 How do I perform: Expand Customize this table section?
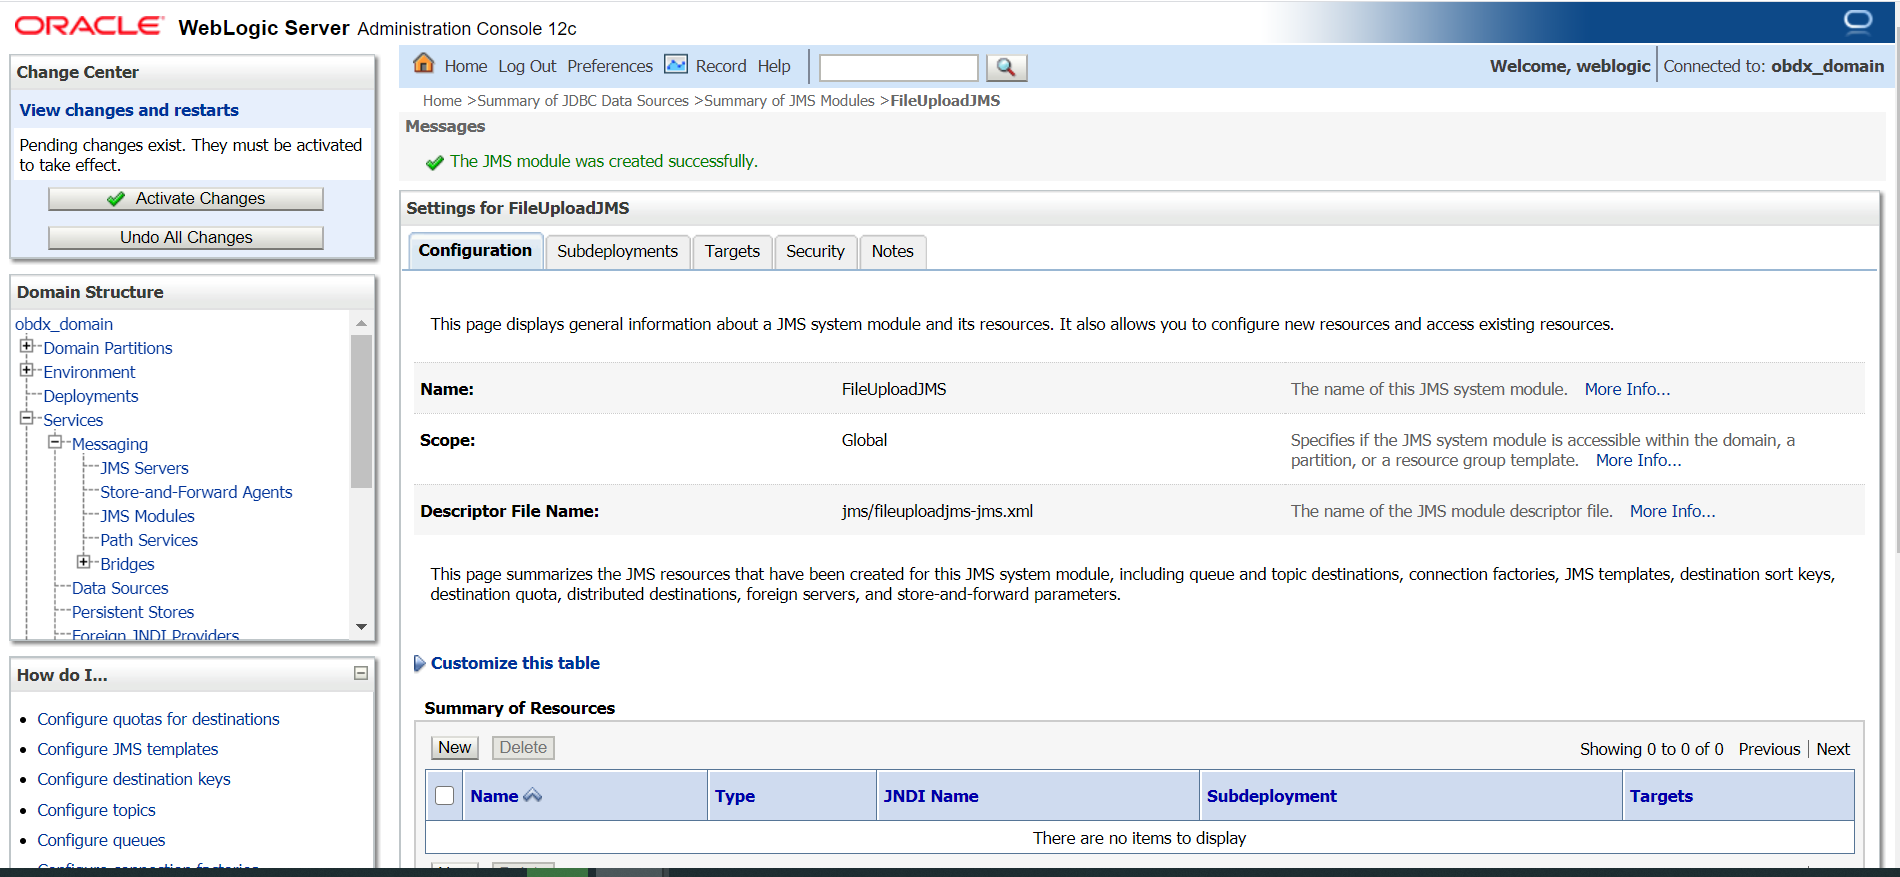click(x=420, y=663)
